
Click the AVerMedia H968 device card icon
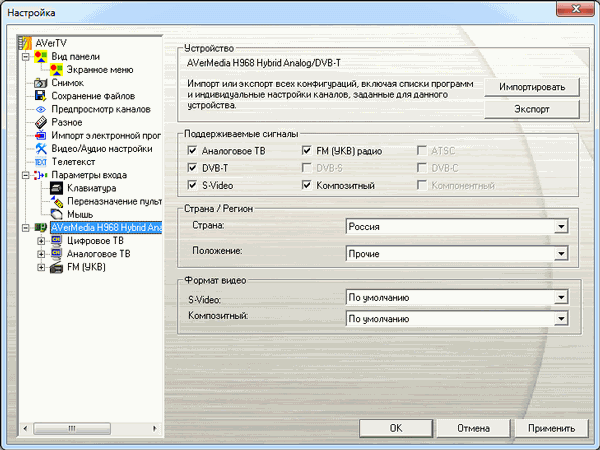pos(41,228)
